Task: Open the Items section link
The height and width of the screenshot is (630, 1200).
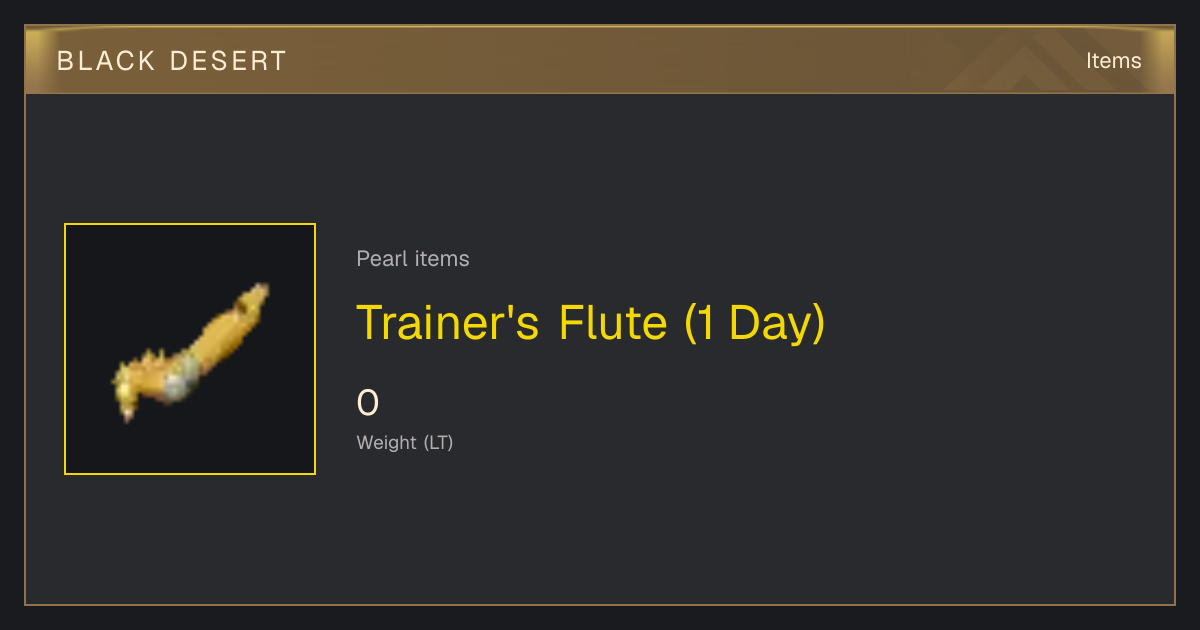Action: (1113, 61)
